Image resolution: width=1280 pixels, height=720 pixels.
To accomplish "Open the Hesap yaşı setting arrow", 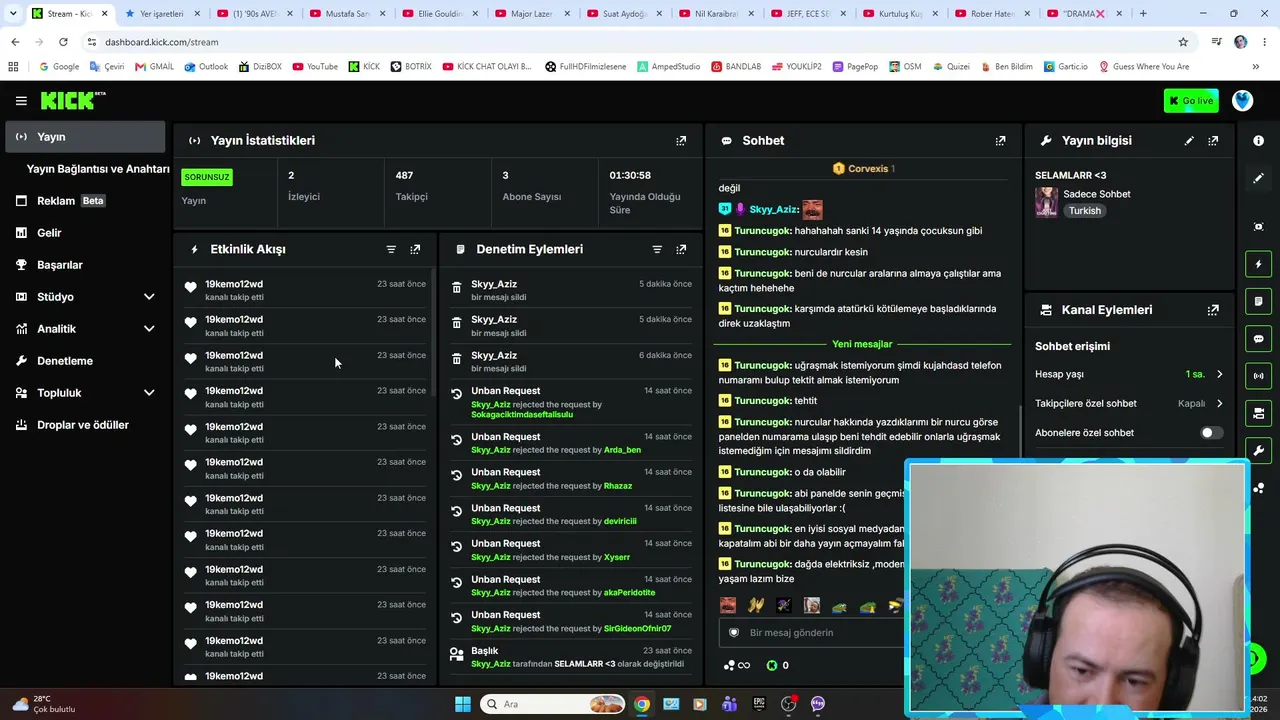I will click(1219, 374).
